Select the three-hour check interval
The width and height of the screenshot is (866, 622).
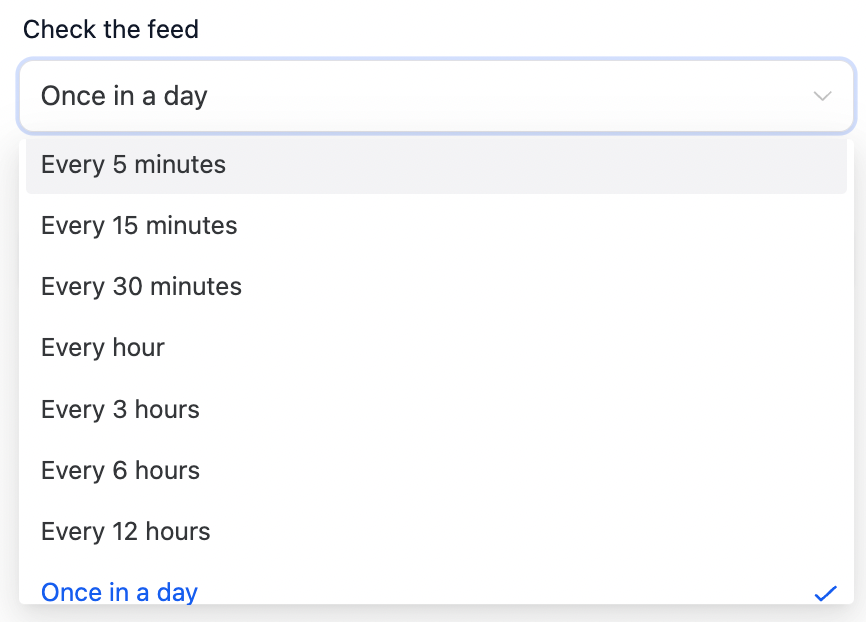click(120, 409)
